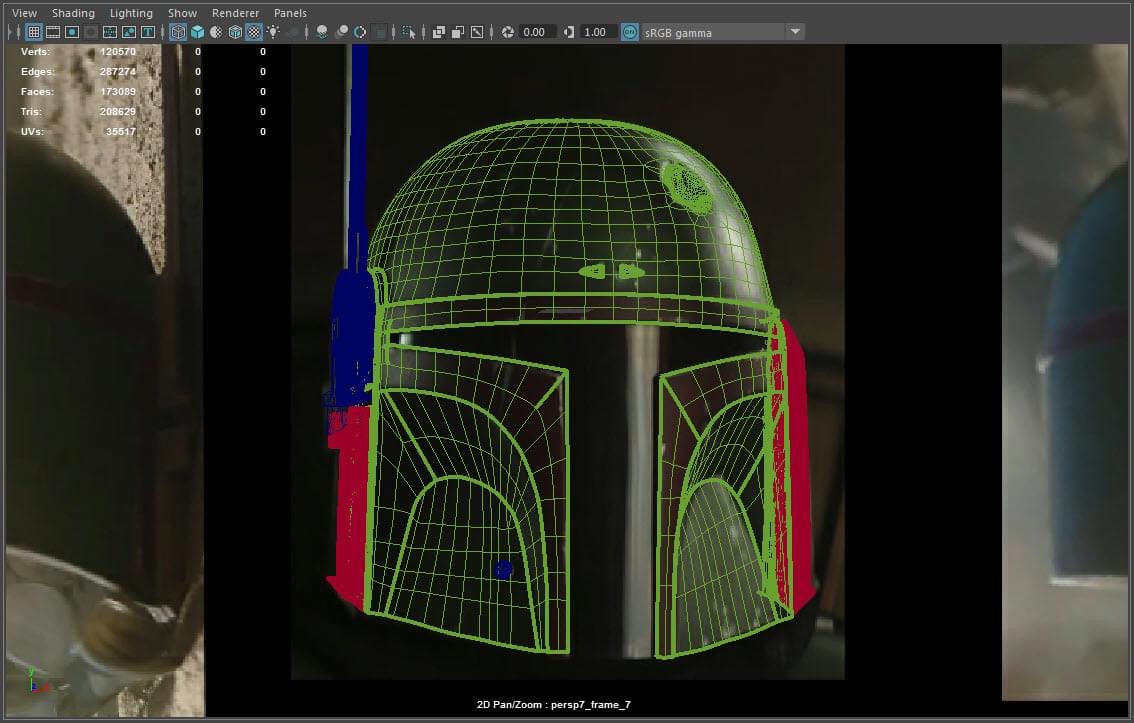
Task: Toggle the viewport grid display icon
Action: click(33, 32)
